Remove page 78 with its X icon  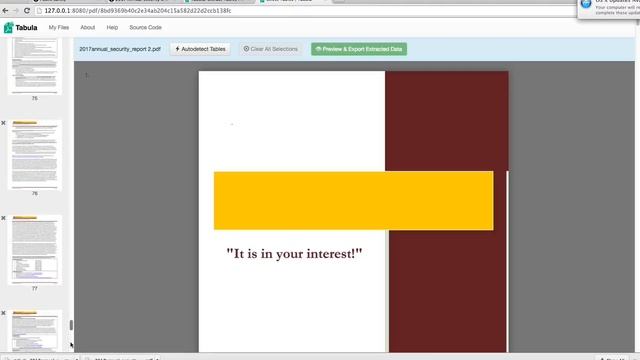point(3,313)
